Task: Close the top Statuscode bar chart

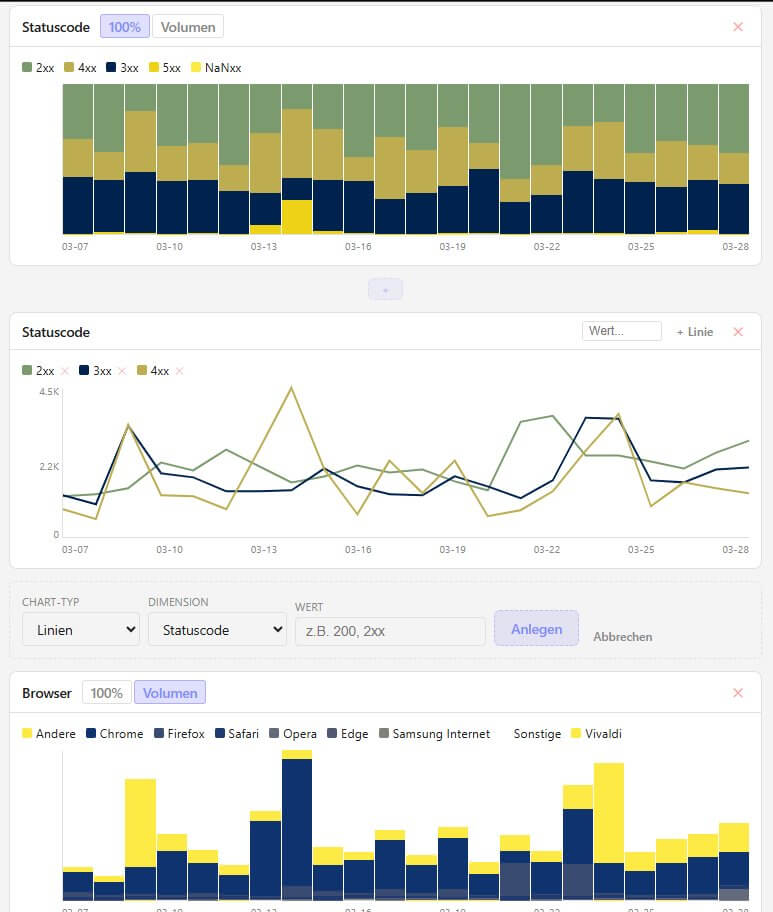Action: coord(738,27)
